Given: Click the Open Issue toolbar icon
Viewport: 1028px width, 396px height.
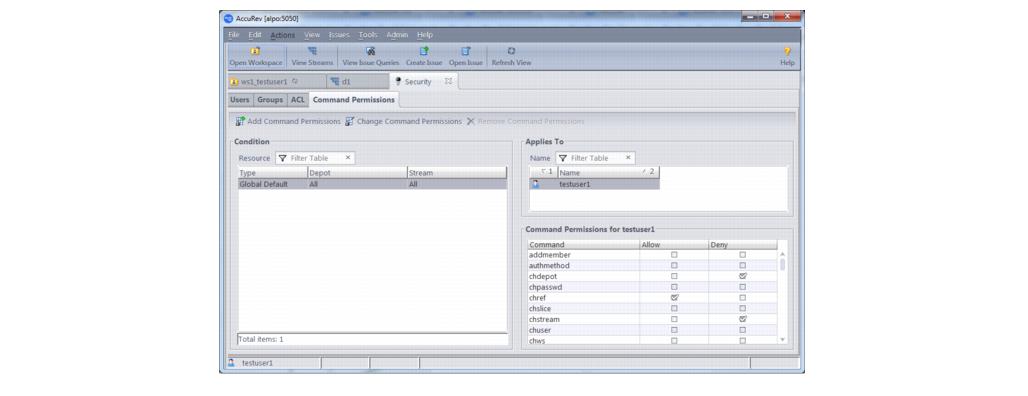Looking at the screenshot, I should pyautogui.click(x=465, y=51).
